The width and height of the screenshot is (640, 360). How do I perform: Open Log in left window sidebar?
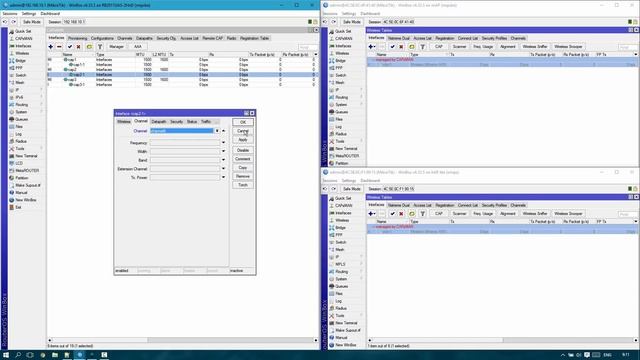pos(18,134)
